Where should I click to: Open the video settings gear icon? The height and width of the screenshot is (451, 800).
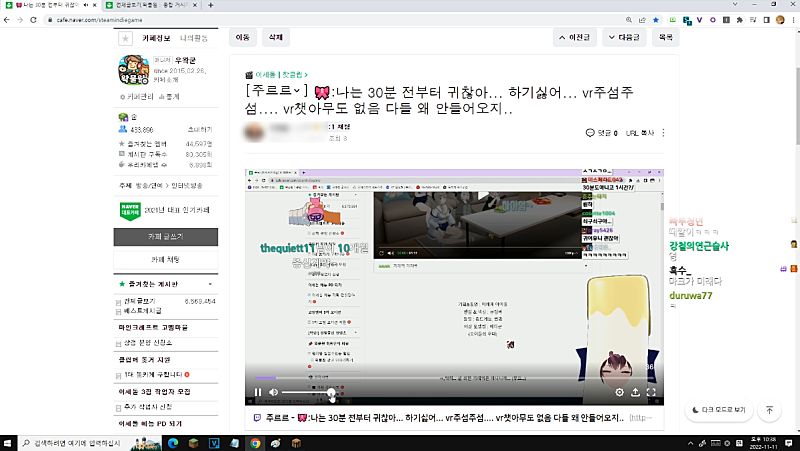pos(619,392)
